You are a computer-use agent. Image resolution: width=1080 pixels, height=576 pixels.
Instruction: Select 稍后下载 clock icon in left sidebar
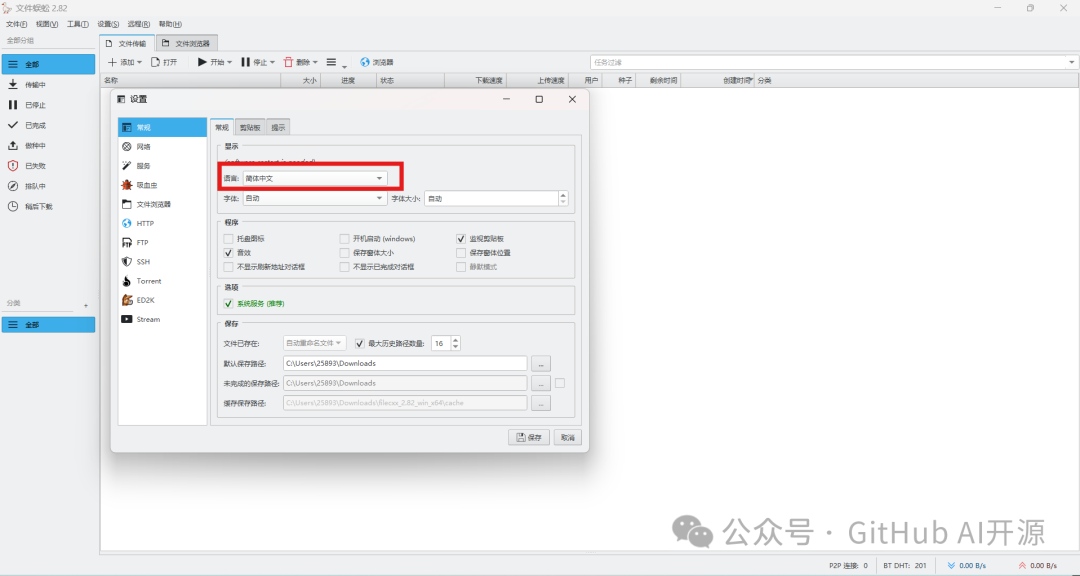point(12,206)
